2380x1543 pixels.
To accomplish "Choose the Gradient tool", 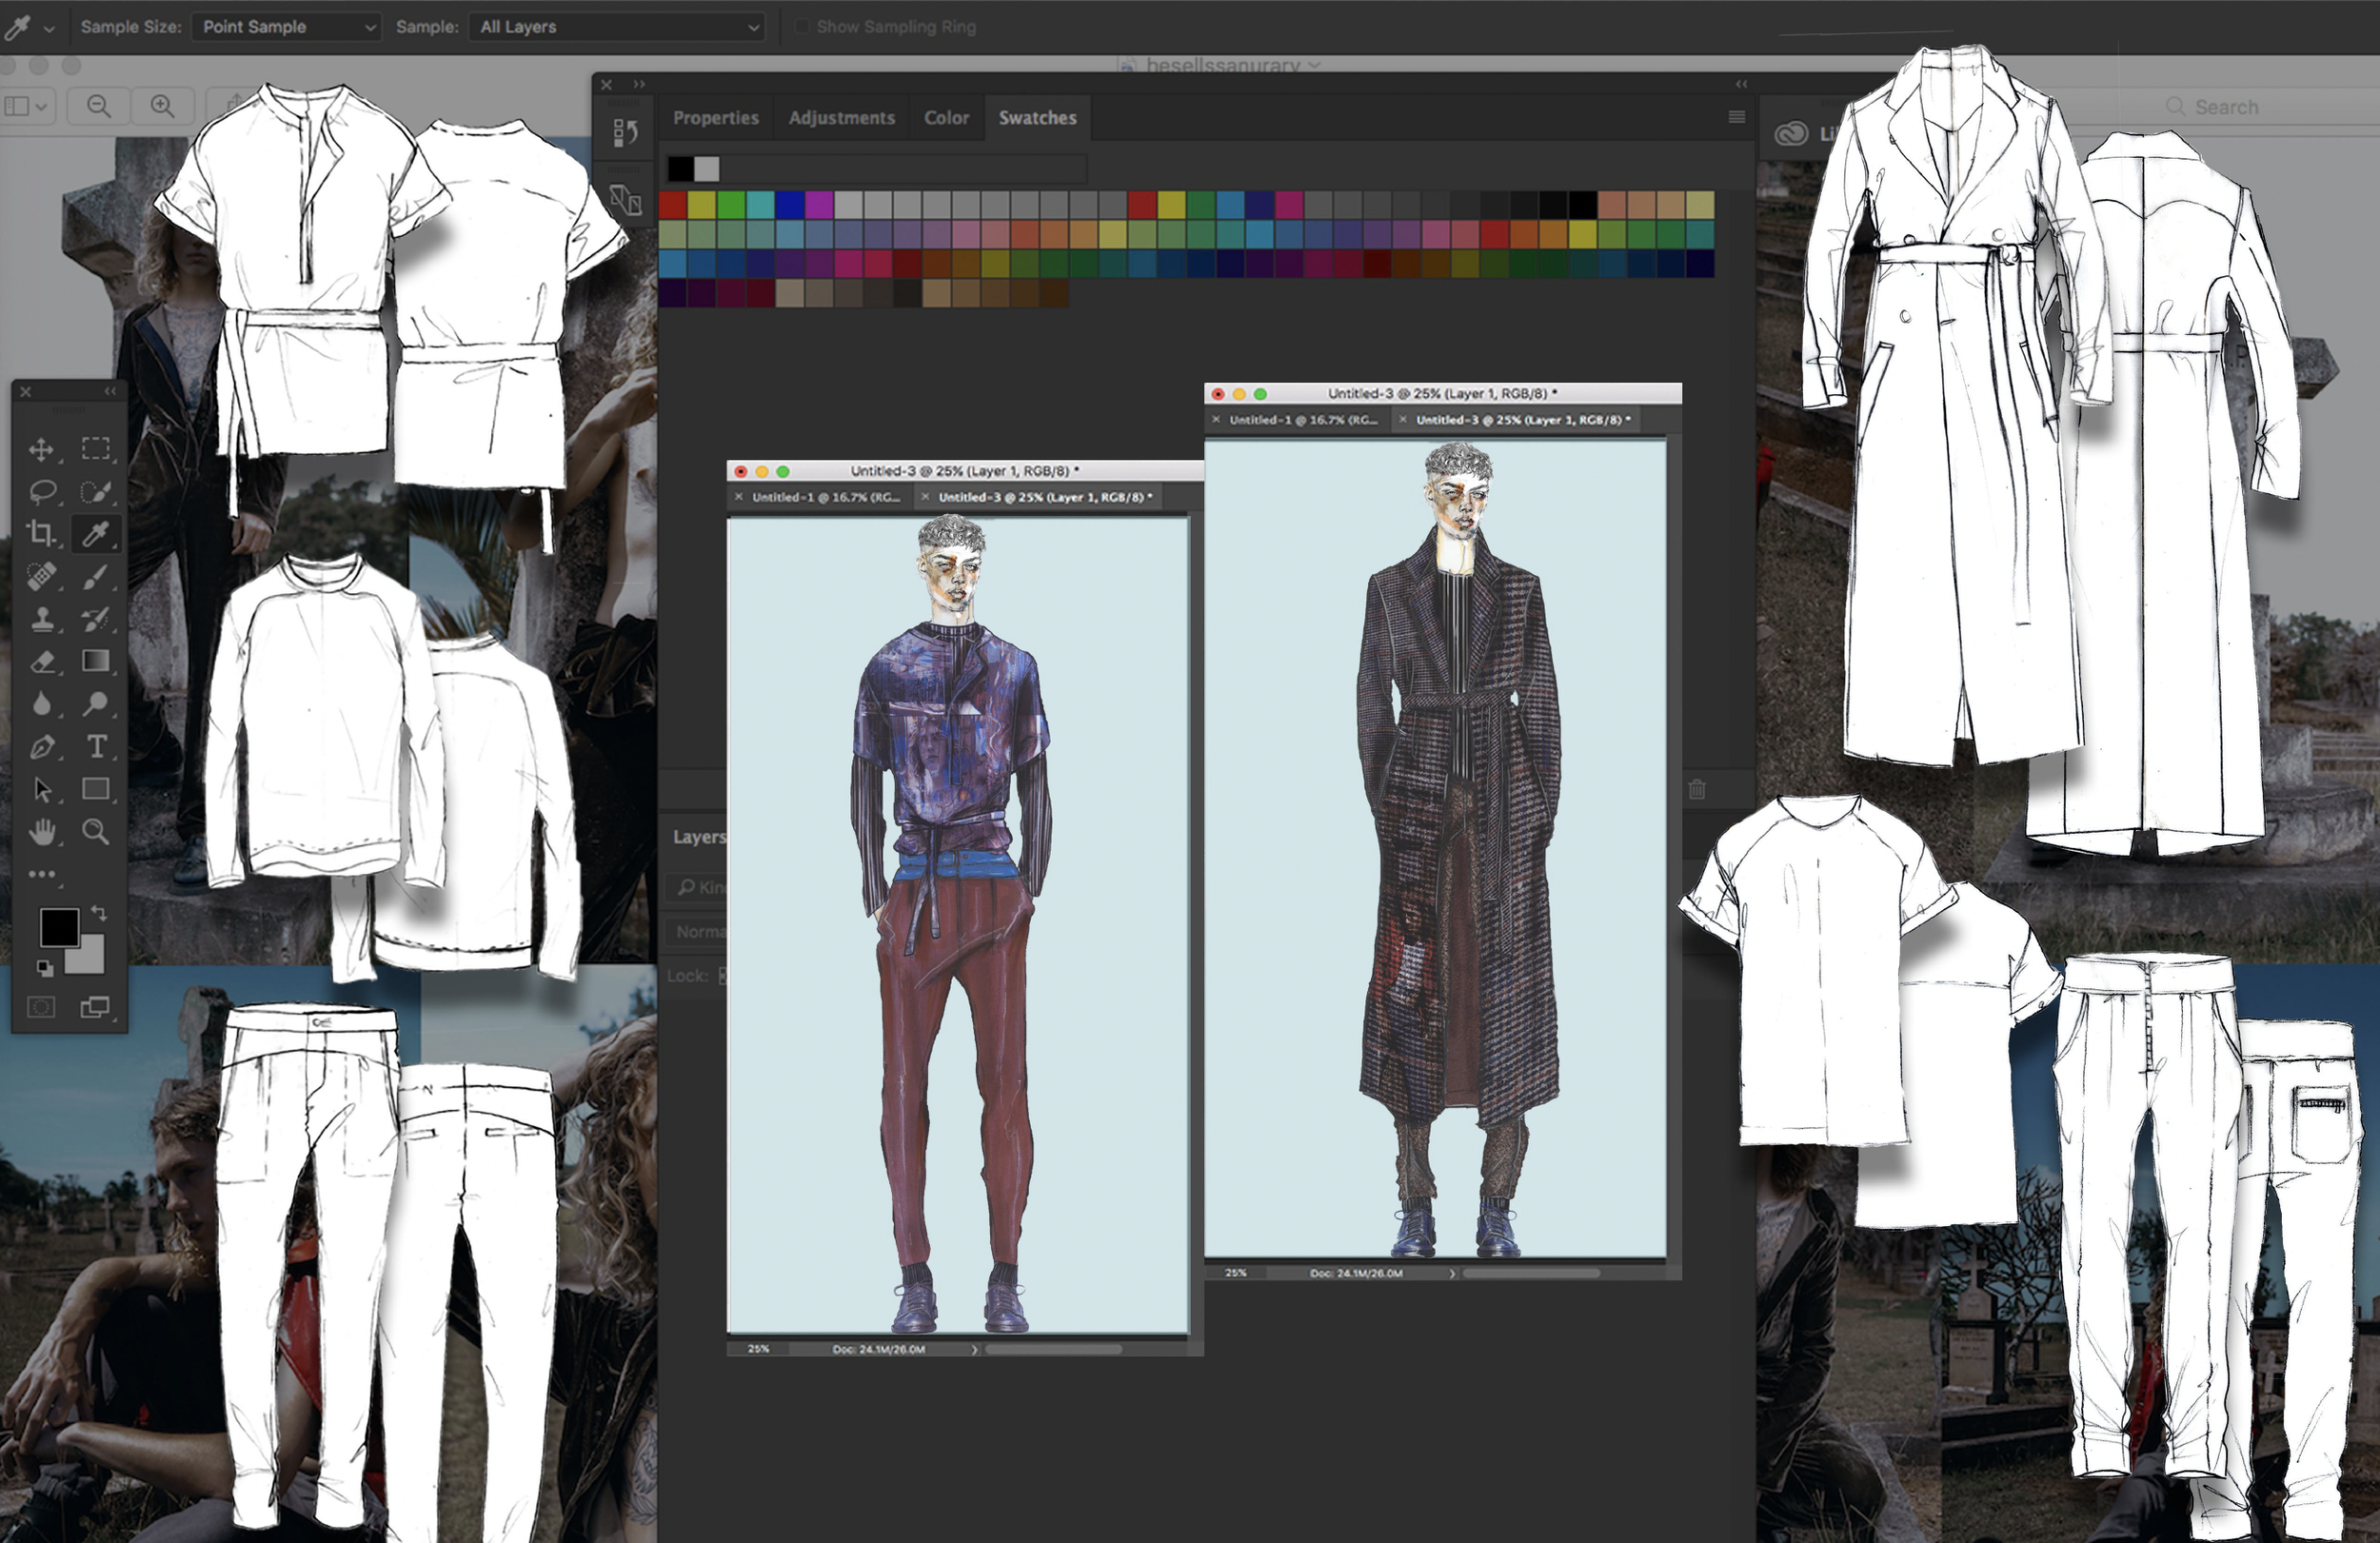I will point(96,661).
